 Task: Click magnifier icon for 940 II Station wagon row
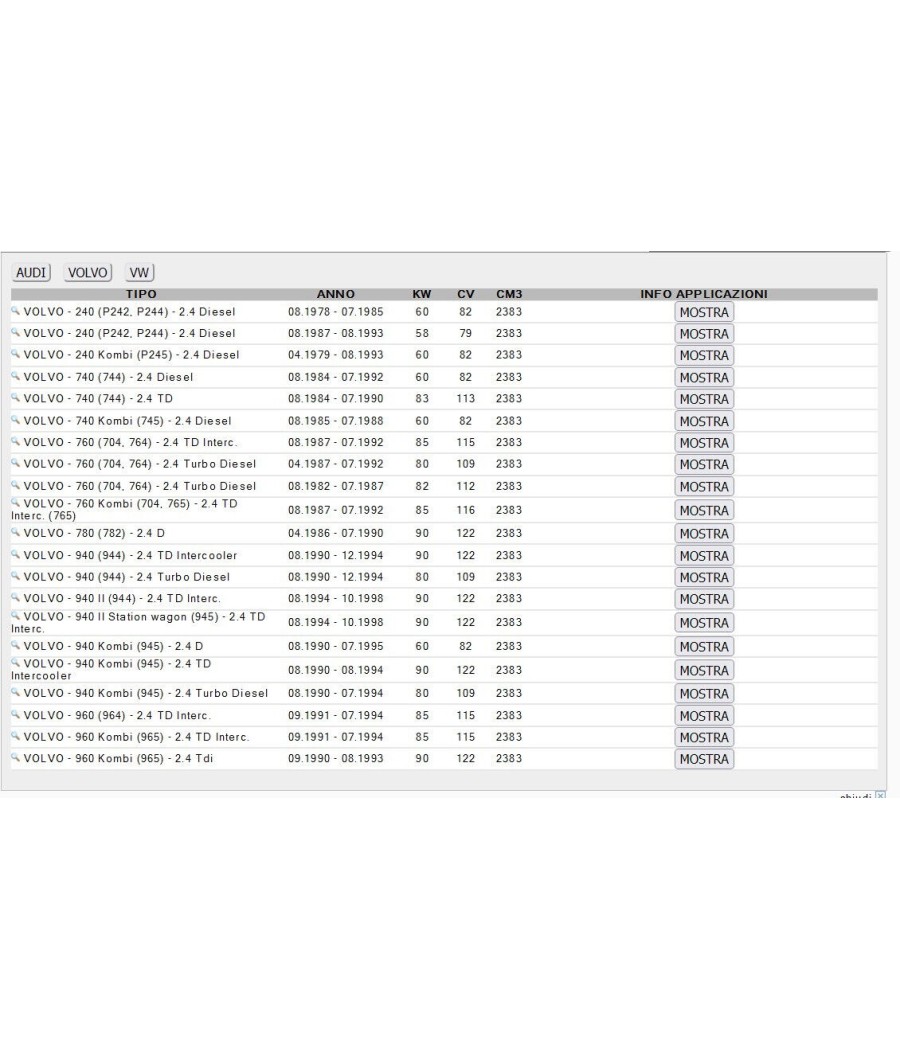[15, 615]
